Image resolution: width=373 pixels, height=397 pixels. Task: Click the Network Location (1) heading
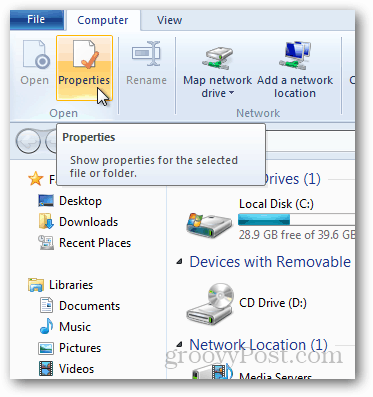click(259, 345)
